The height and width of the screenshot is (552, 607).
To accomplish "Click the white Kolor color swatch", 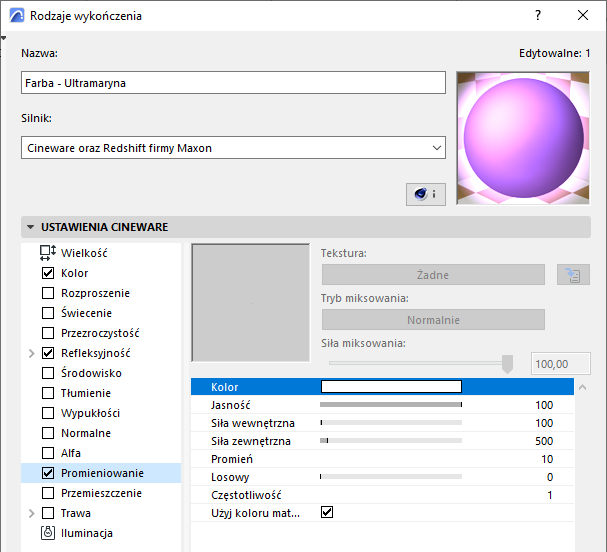I will coord(391,386).
